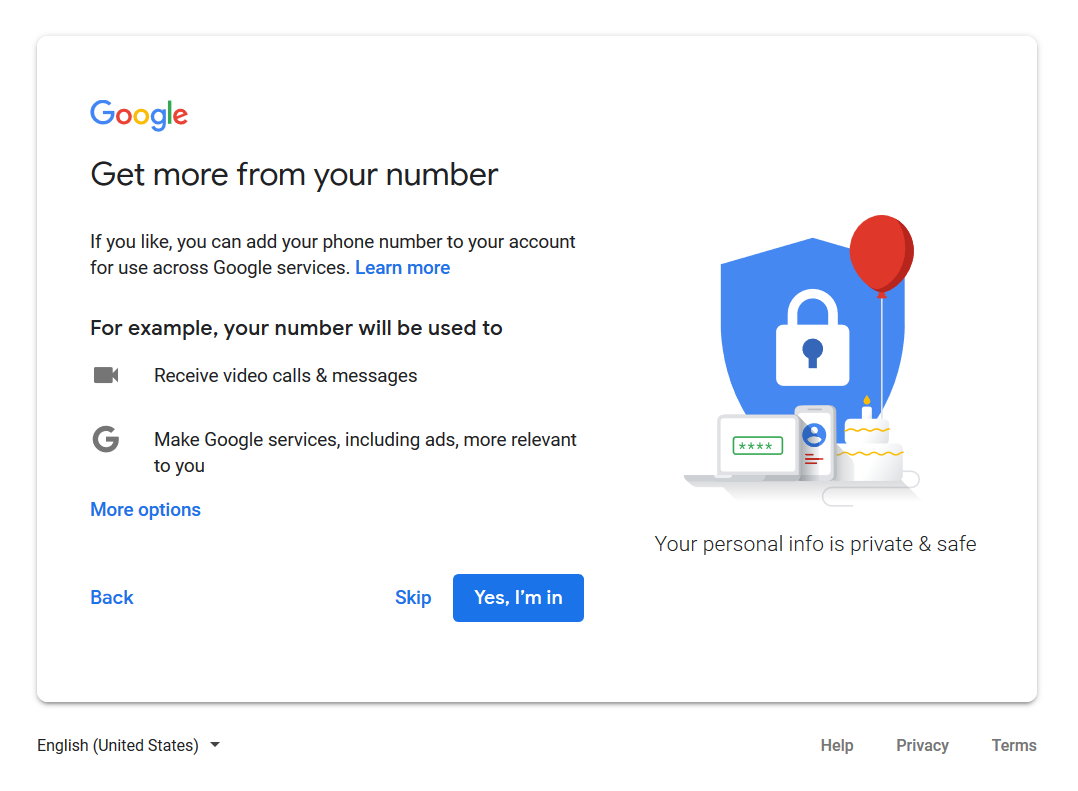Click the birthday cake illustration
Viewport: 1078px width, 791px height.
[869, 444]
